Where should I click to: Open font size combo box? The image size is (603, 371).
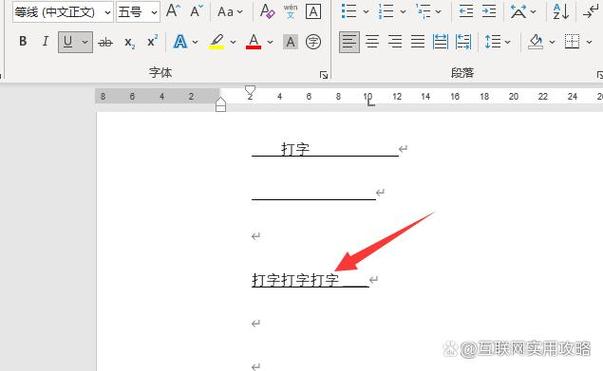pos(138,12)
